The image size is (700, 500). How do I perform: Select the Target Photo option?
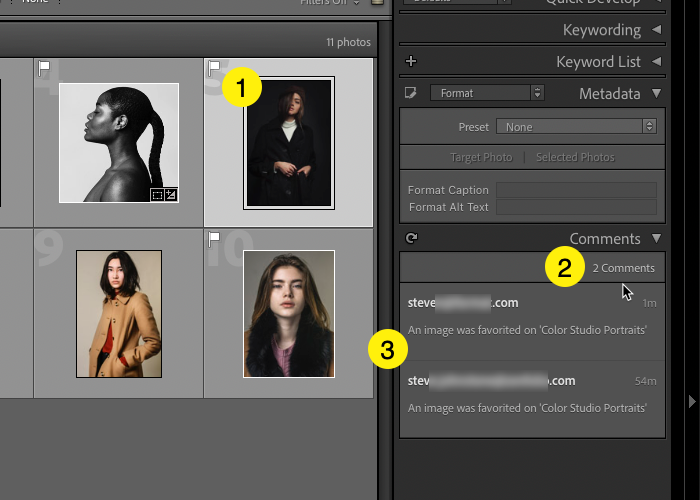[481, 157]
